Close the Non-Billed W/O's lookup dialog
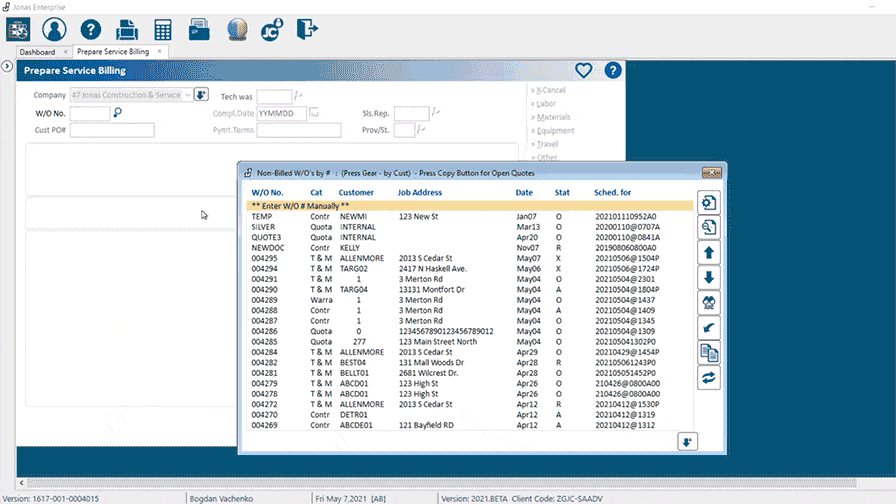896x504 pixels. [711, 173]
